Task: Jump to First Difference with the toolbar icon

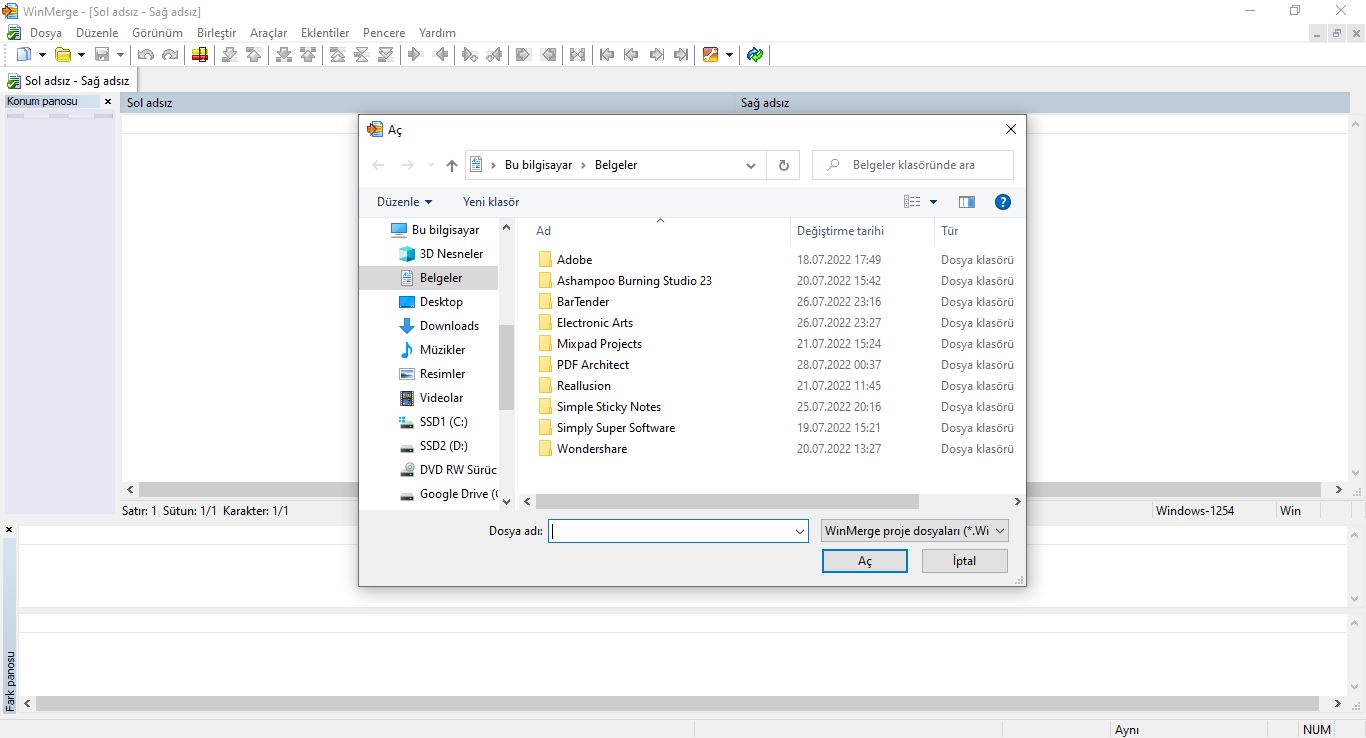Action: (x=338, y=54)
